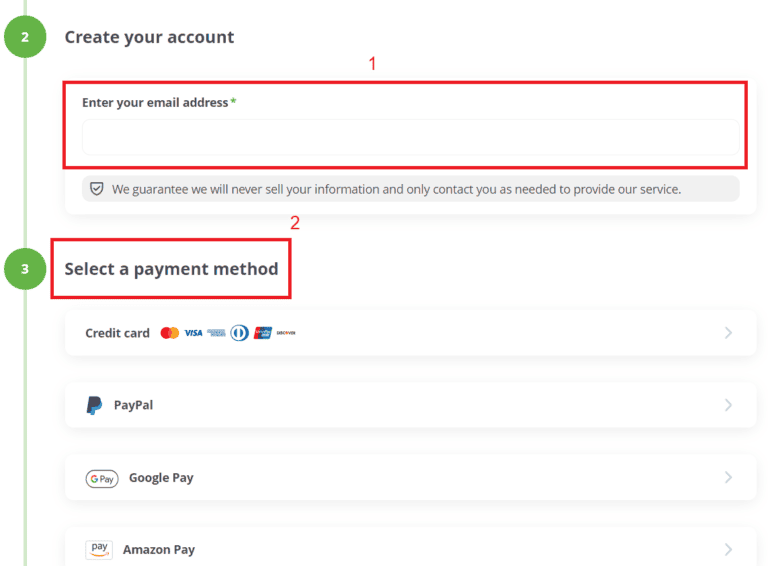Screen dimensions: 768x566
Task: Click the shield guarantee icon
Action: (97, 189)
